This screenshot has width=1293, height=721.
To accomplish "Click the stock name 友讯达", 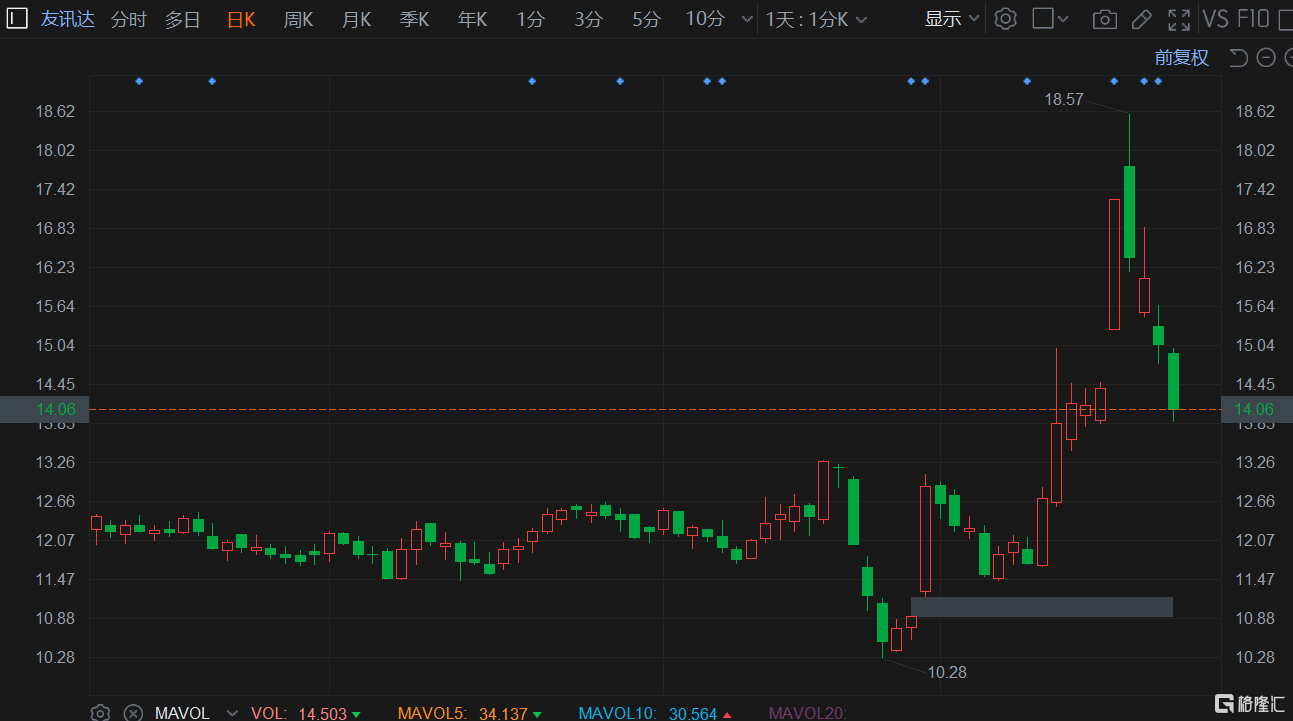I will click(x=68, y=19).
